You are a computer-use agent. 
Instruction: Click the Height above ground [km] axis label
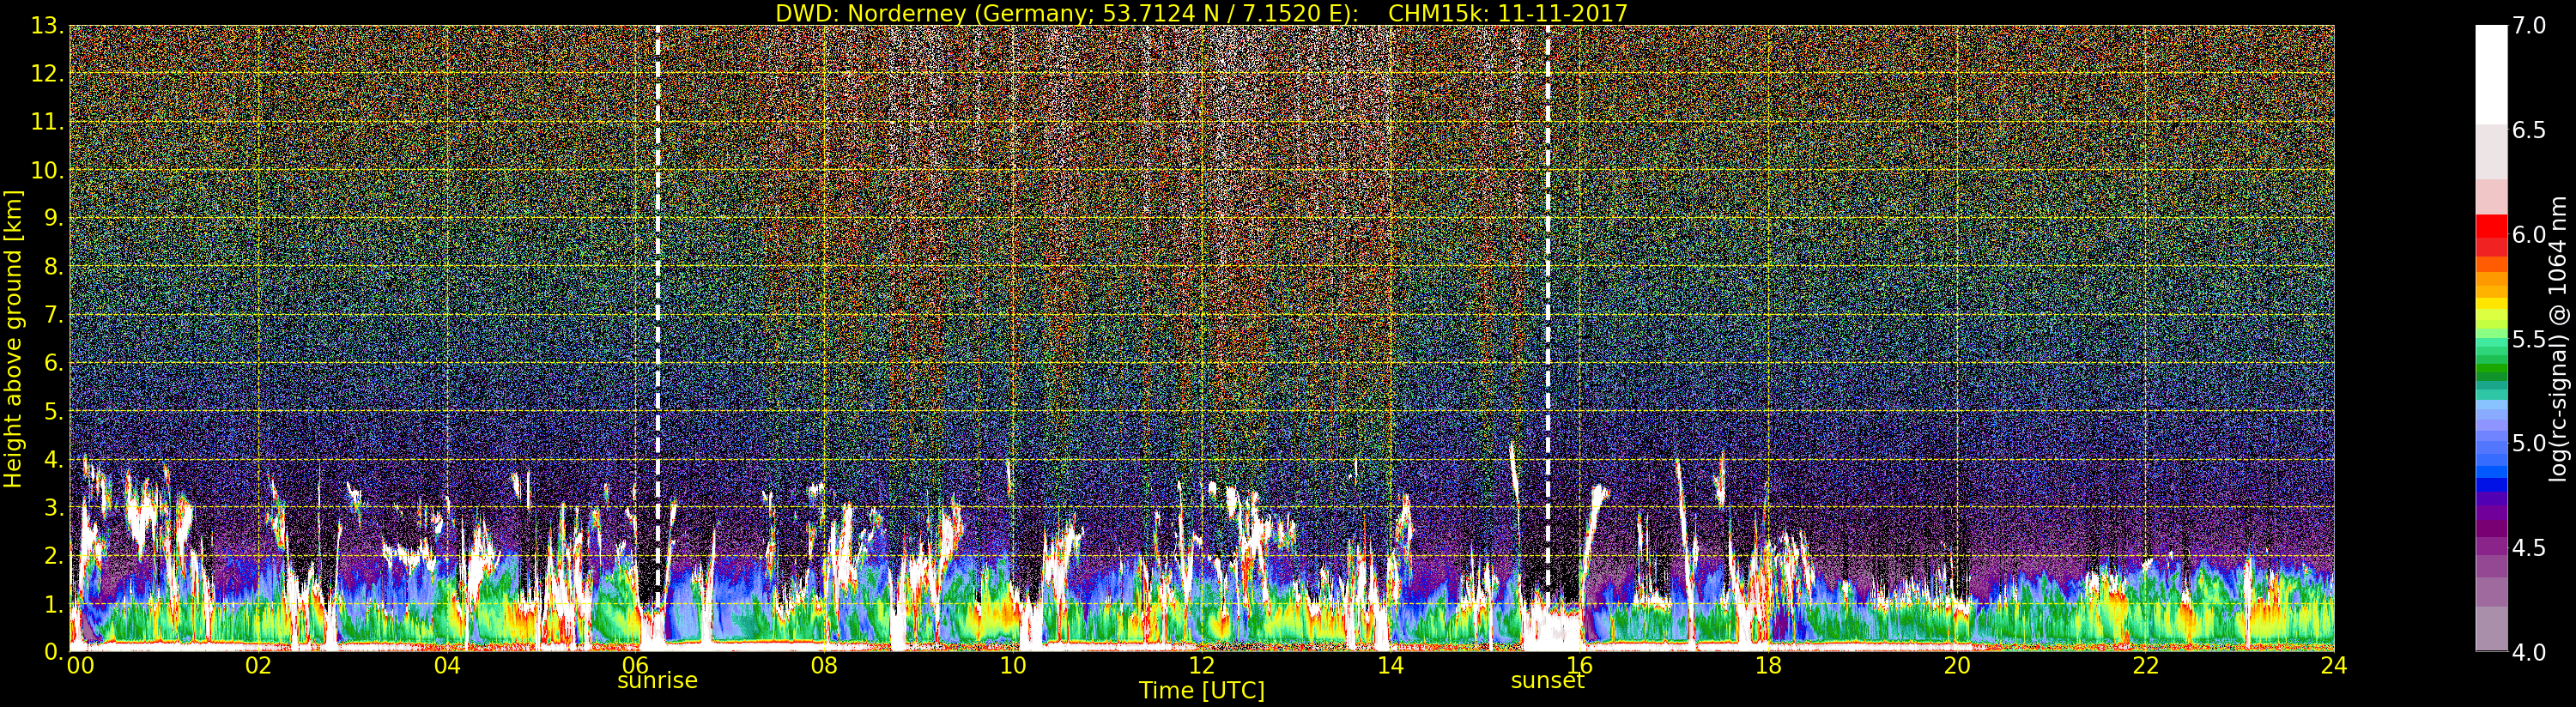13,338
